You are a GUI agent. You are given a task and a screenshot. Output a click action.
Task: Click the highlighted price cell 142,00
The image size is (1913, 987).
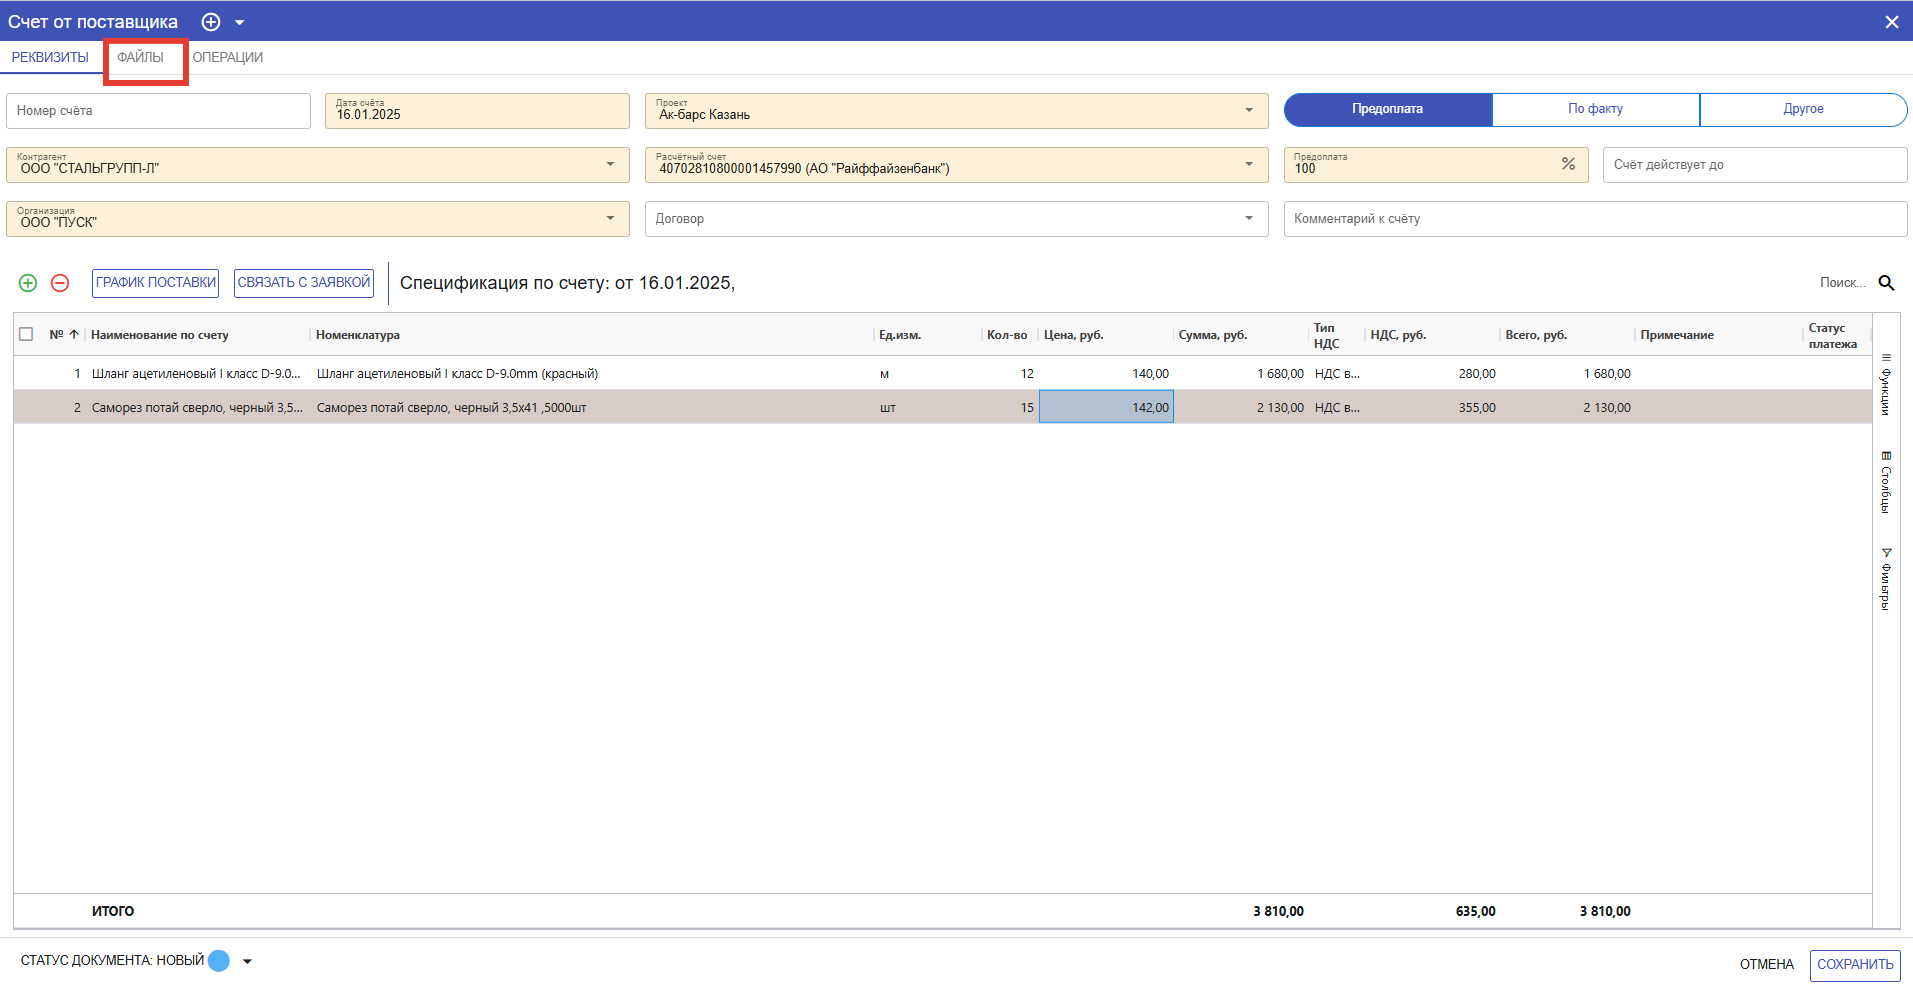click(x=1106, y=407)
